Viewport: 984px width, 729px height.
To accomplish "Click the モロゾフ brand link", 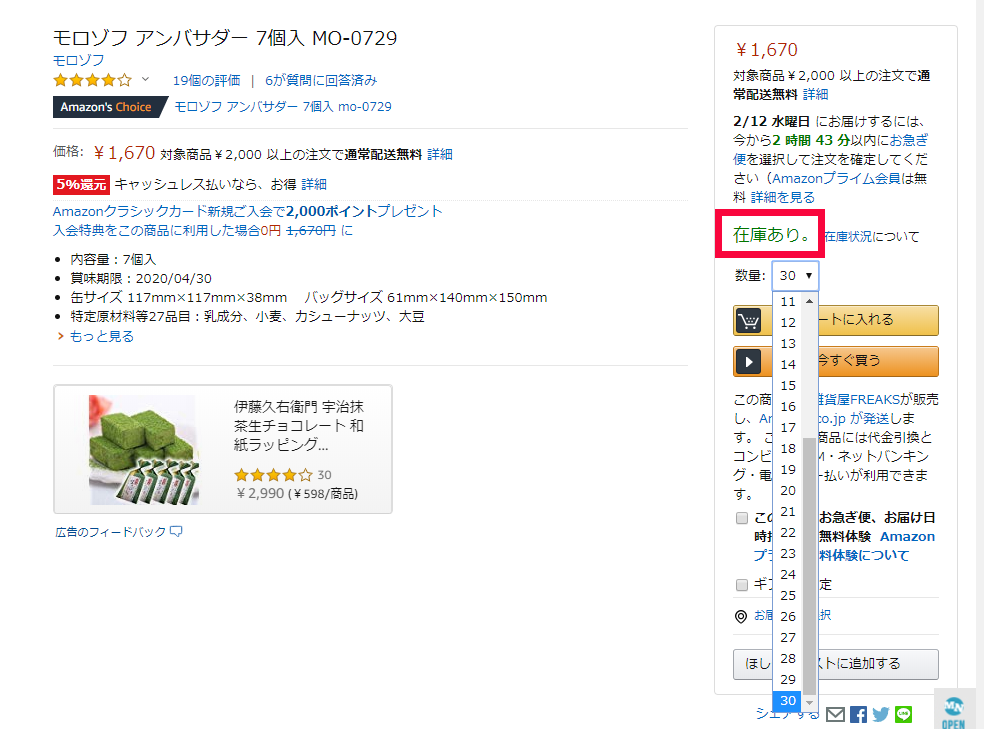I will pyautogui.click(x=79, y=60).
